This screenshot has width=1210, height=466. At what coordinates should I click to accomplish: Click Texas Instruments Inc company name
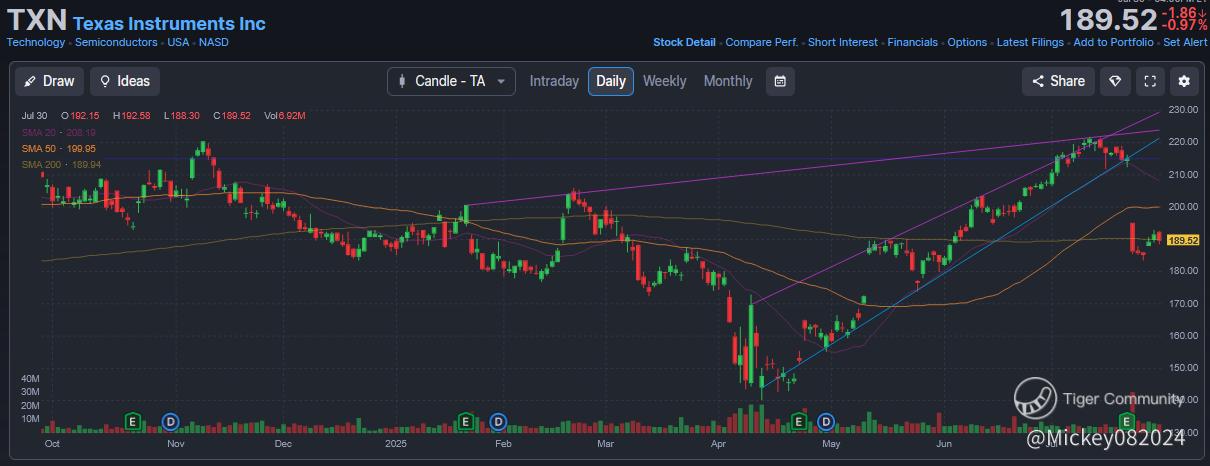[170, 22]
